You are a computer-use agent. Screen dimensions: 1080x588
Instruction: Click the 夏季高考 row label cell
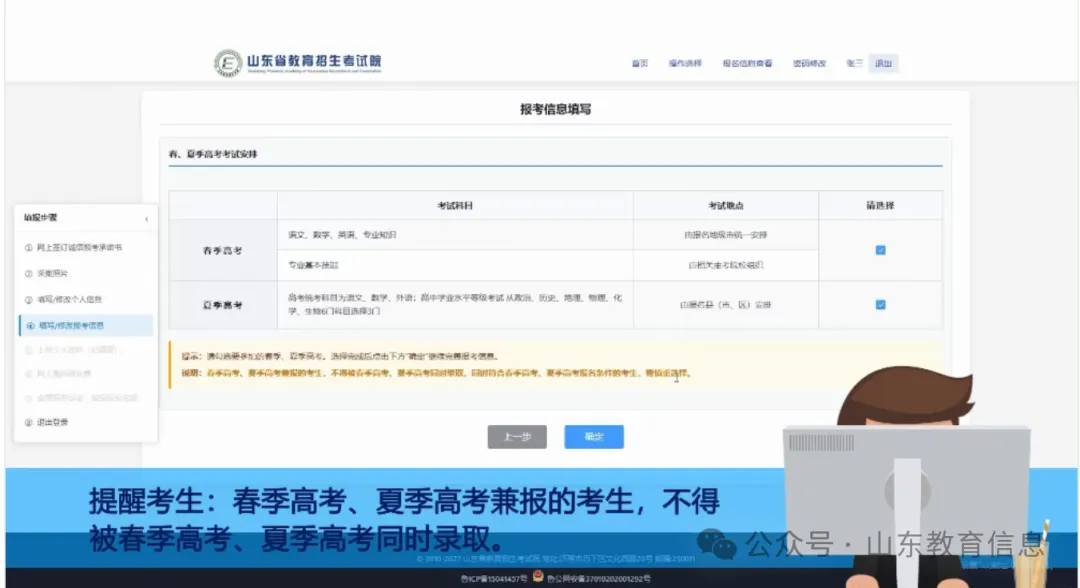click(222, 305)
